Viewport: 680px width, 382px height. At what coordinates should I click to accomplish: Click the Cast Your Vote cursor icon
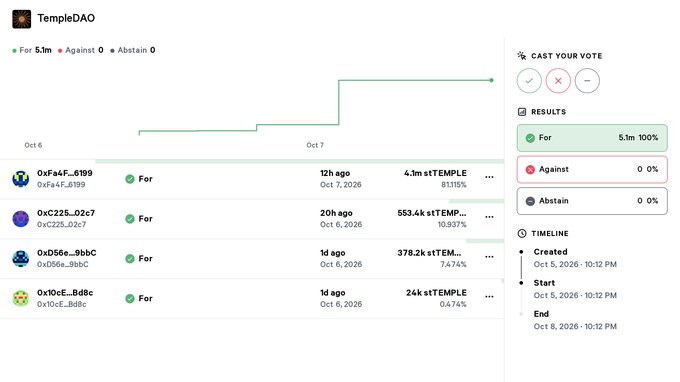(x=522, y=56)
